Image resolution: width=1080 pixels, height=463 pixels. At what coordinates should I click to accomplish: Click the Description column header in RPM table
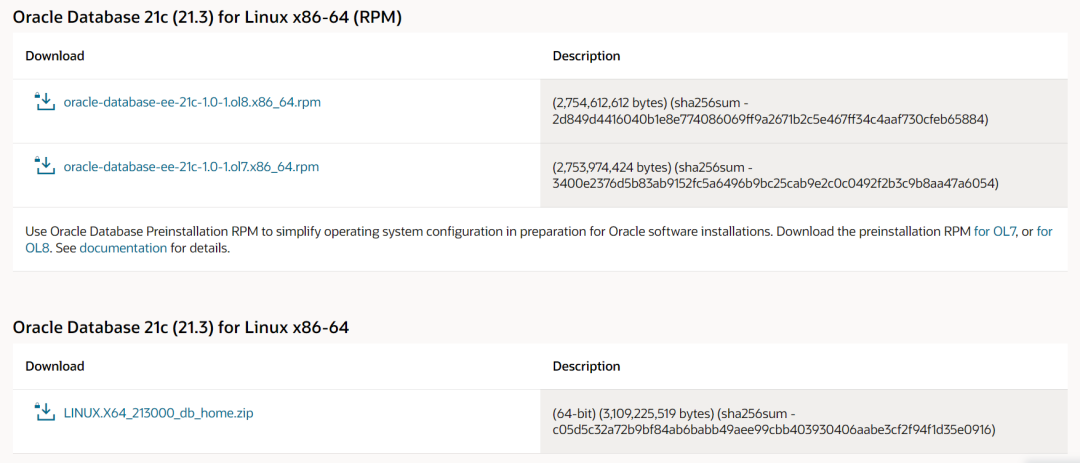tap(586, 56)
